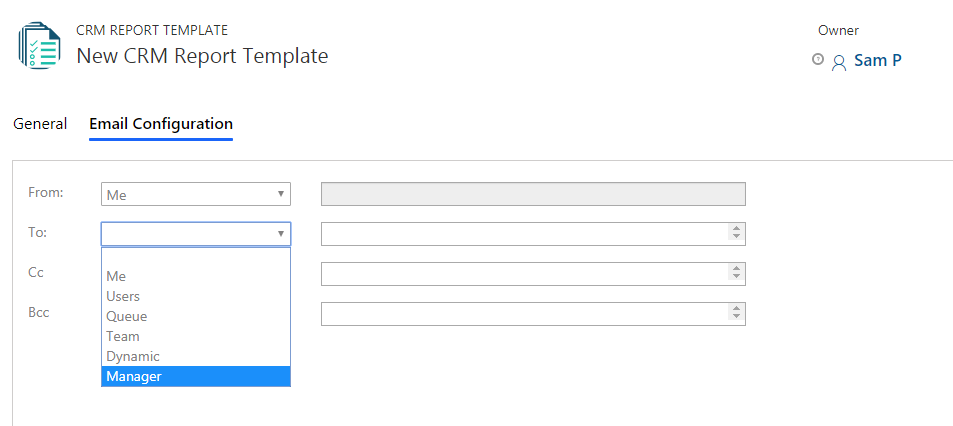
Task: Click the CRM Report Template entity icon
Action: coord(40,46)
